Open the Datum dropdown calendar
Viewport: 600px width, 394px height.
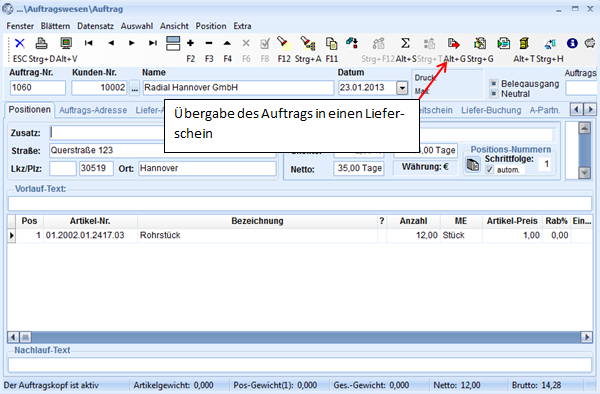(402, 88)
